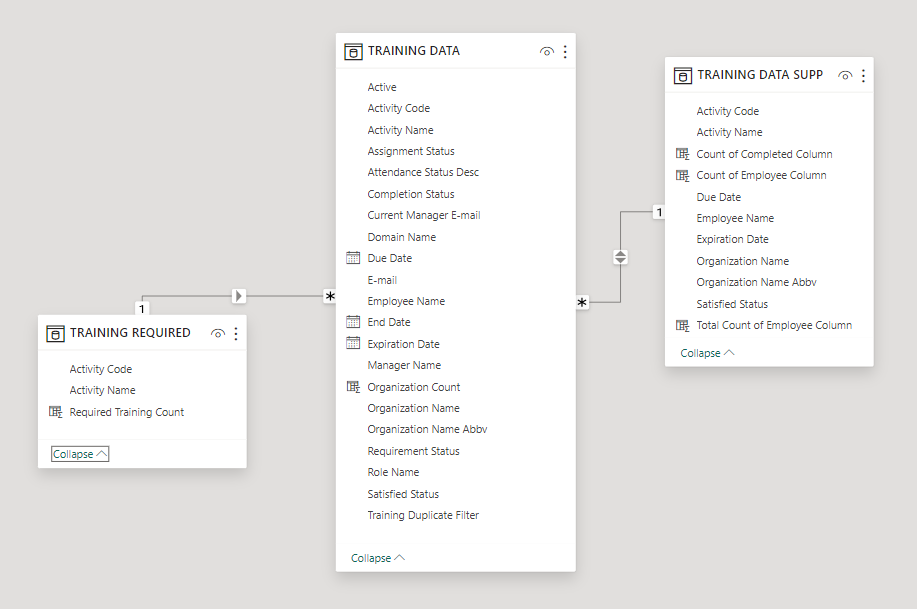Select the Current Manager E-mail field
917x609 pixels.
[x=423, y=215]
